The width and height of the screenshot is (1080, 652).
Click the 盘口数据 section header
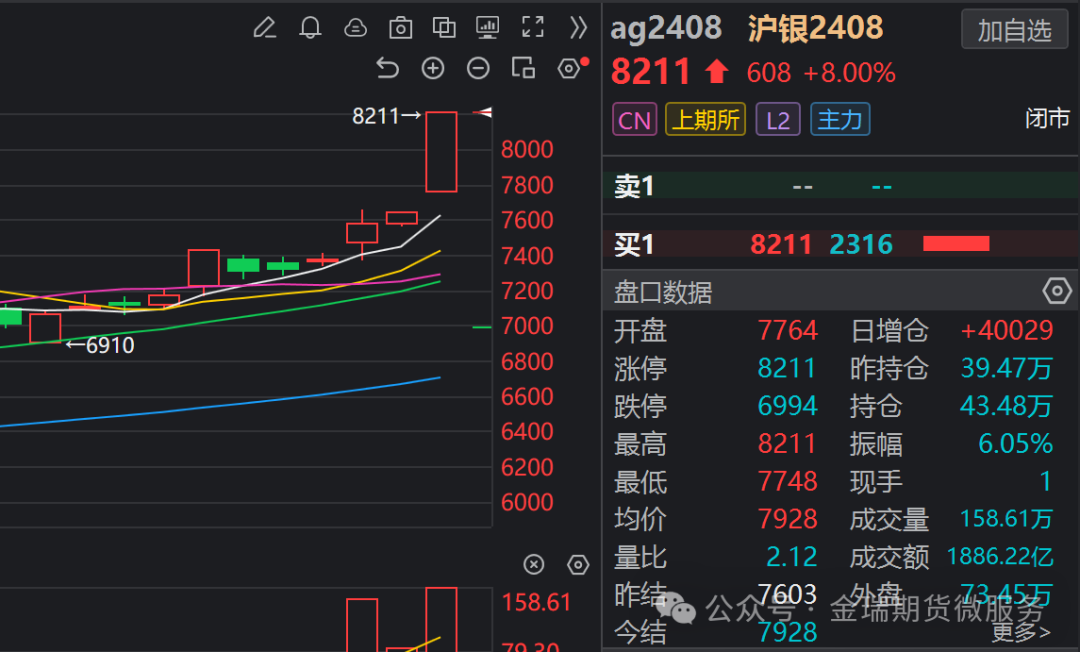point(840,291)
